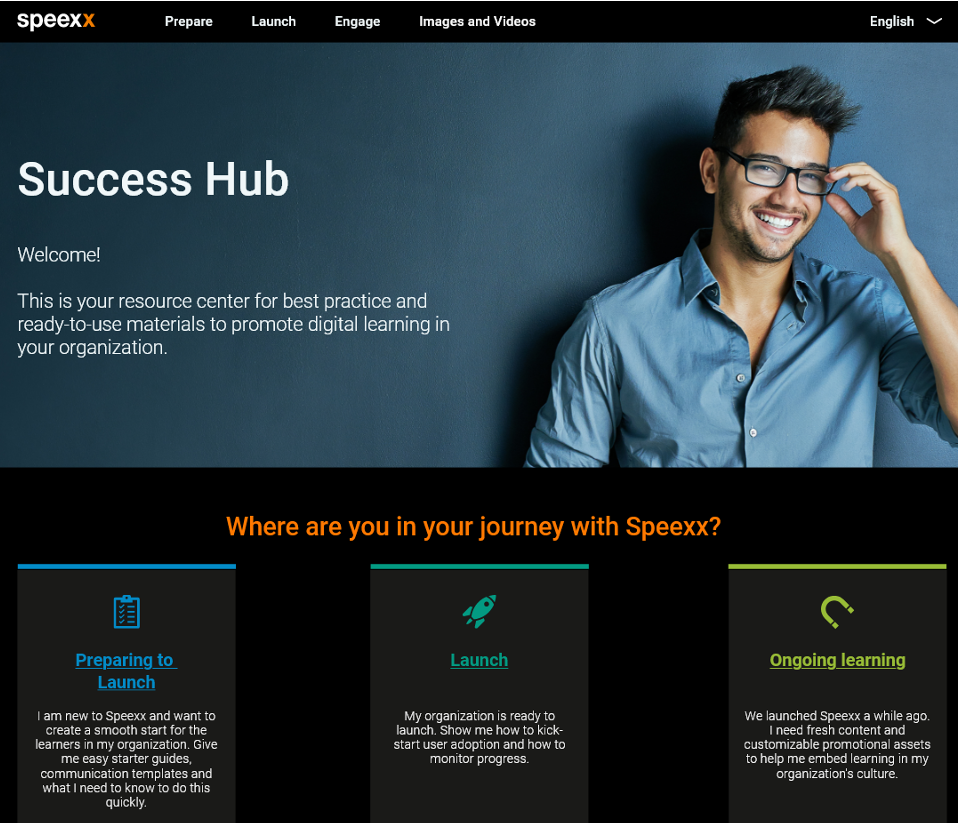The image size is (958, 824).
Task: Click the Speexx logo
Action: [56, 21]
